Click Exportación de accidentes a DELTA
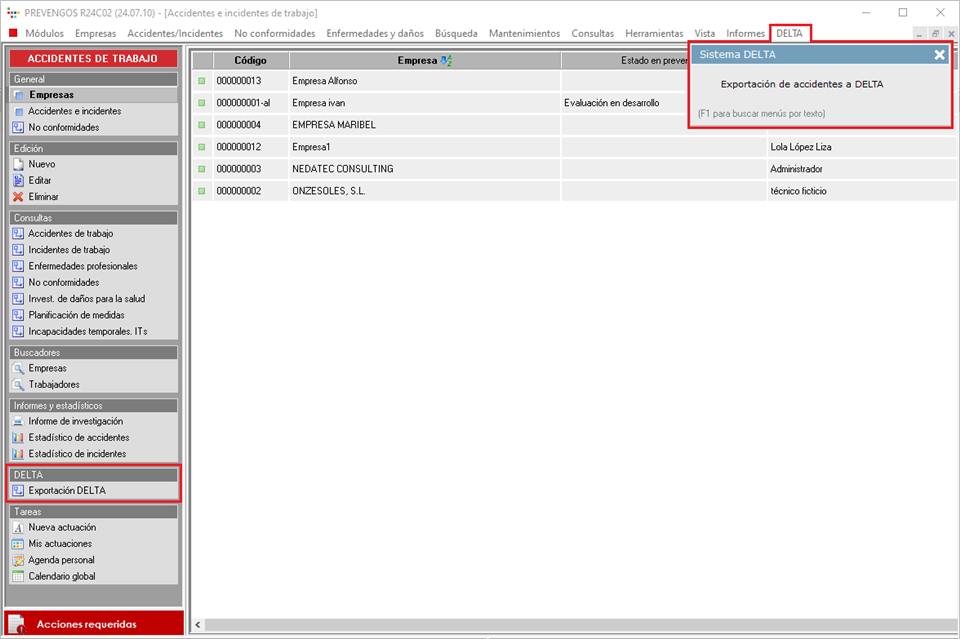 [801, 85]
